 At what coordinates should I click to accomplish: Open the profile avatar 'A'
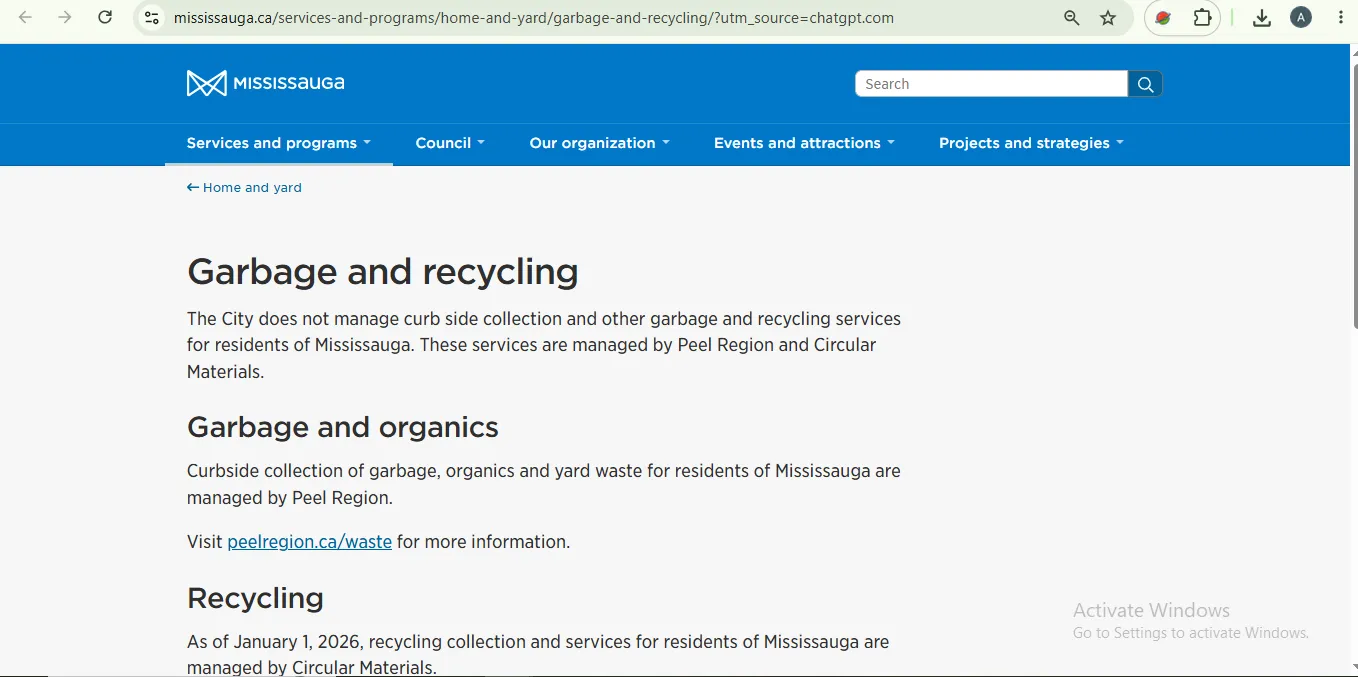[x=1301, y=17]
